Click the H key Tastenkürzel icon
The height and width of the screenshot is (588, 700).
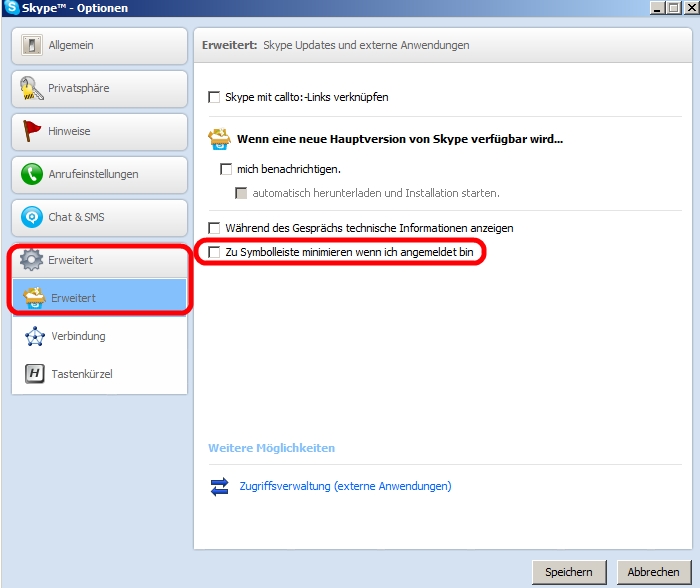tap(34, 374)
